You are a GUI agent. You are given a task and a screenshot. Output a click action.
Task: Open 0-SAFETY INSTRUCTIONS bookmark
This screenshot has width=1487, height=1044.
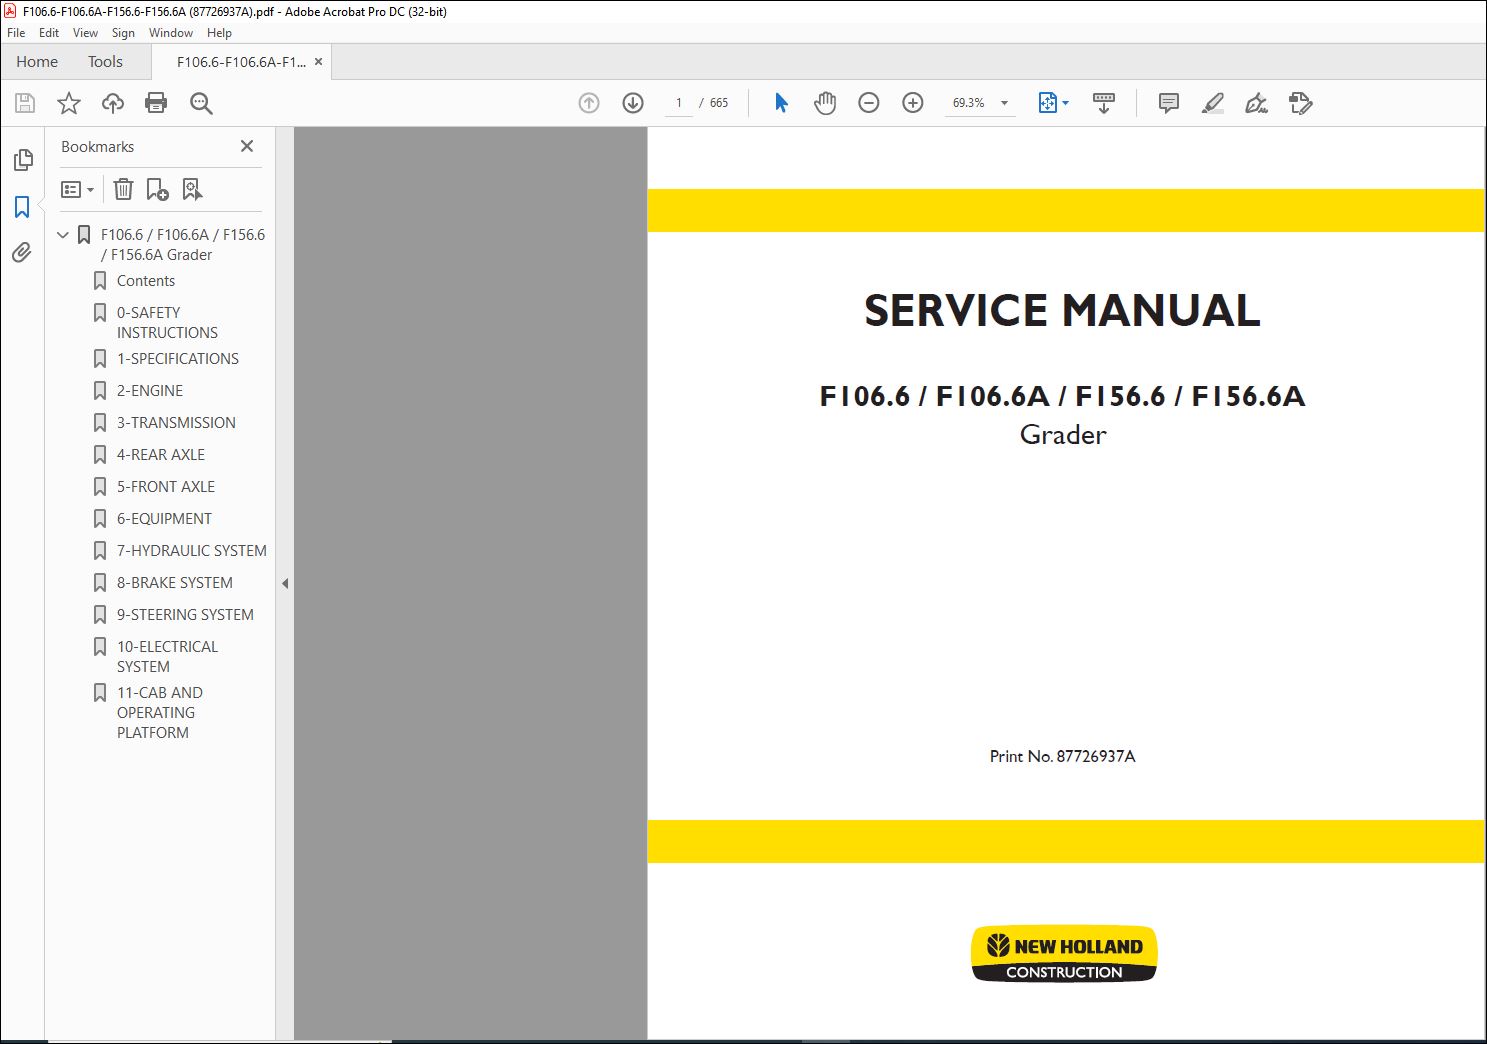(167, 323)
